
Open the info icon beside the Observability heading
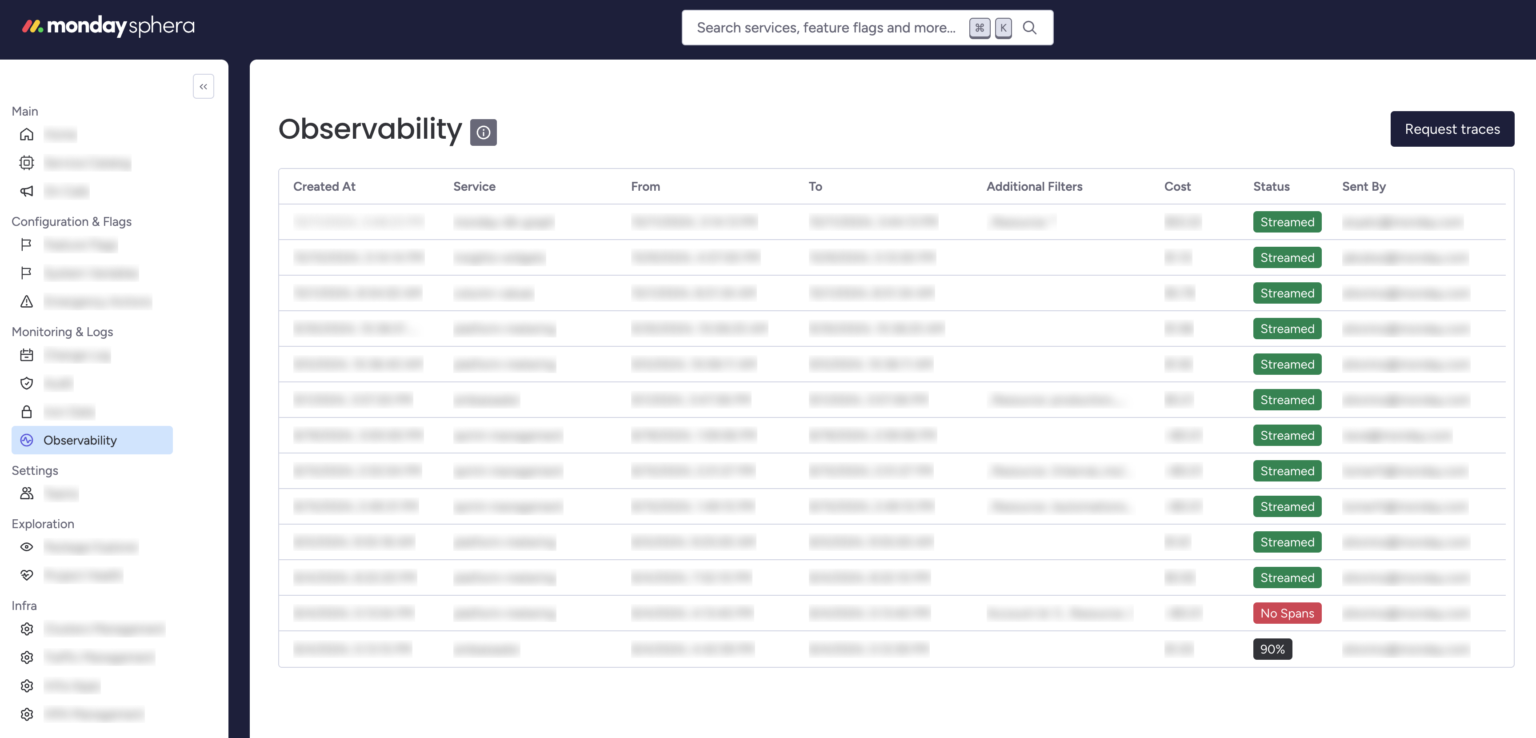coord(483,132)
